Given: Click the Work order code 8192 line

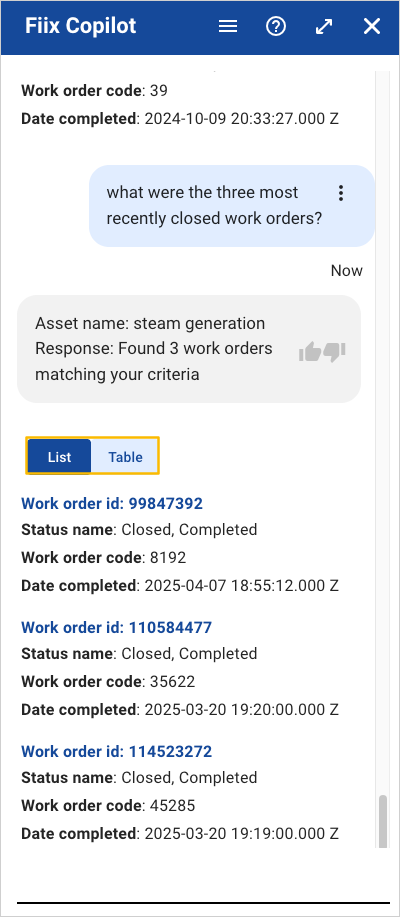Looking at the screenshot, I should pyautogui.click(x=104, y=558).
